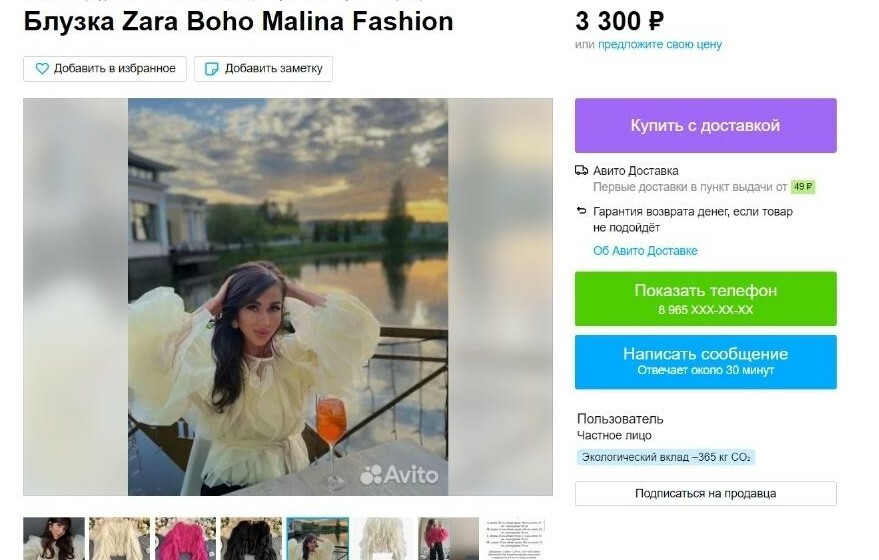Click Купить с доставкой purple button
The height and width of the screenshot is (560, 879).
(x=706, y=126)
